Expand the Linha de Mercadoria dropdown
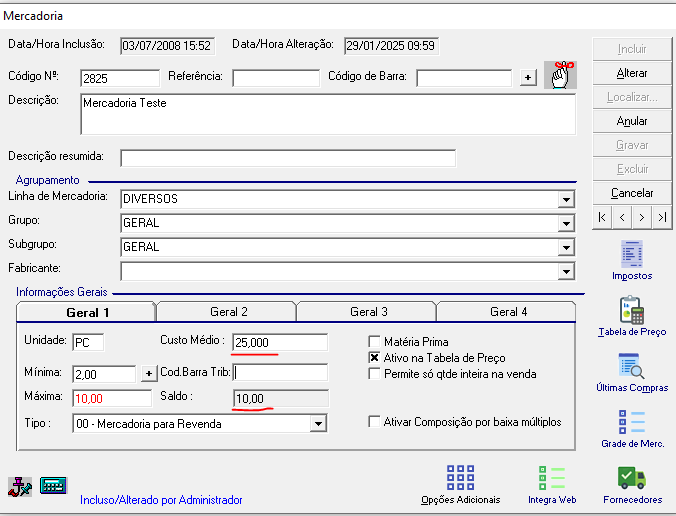Image resolution: width=676 pixels, height=516 pixels. (565, 199)
